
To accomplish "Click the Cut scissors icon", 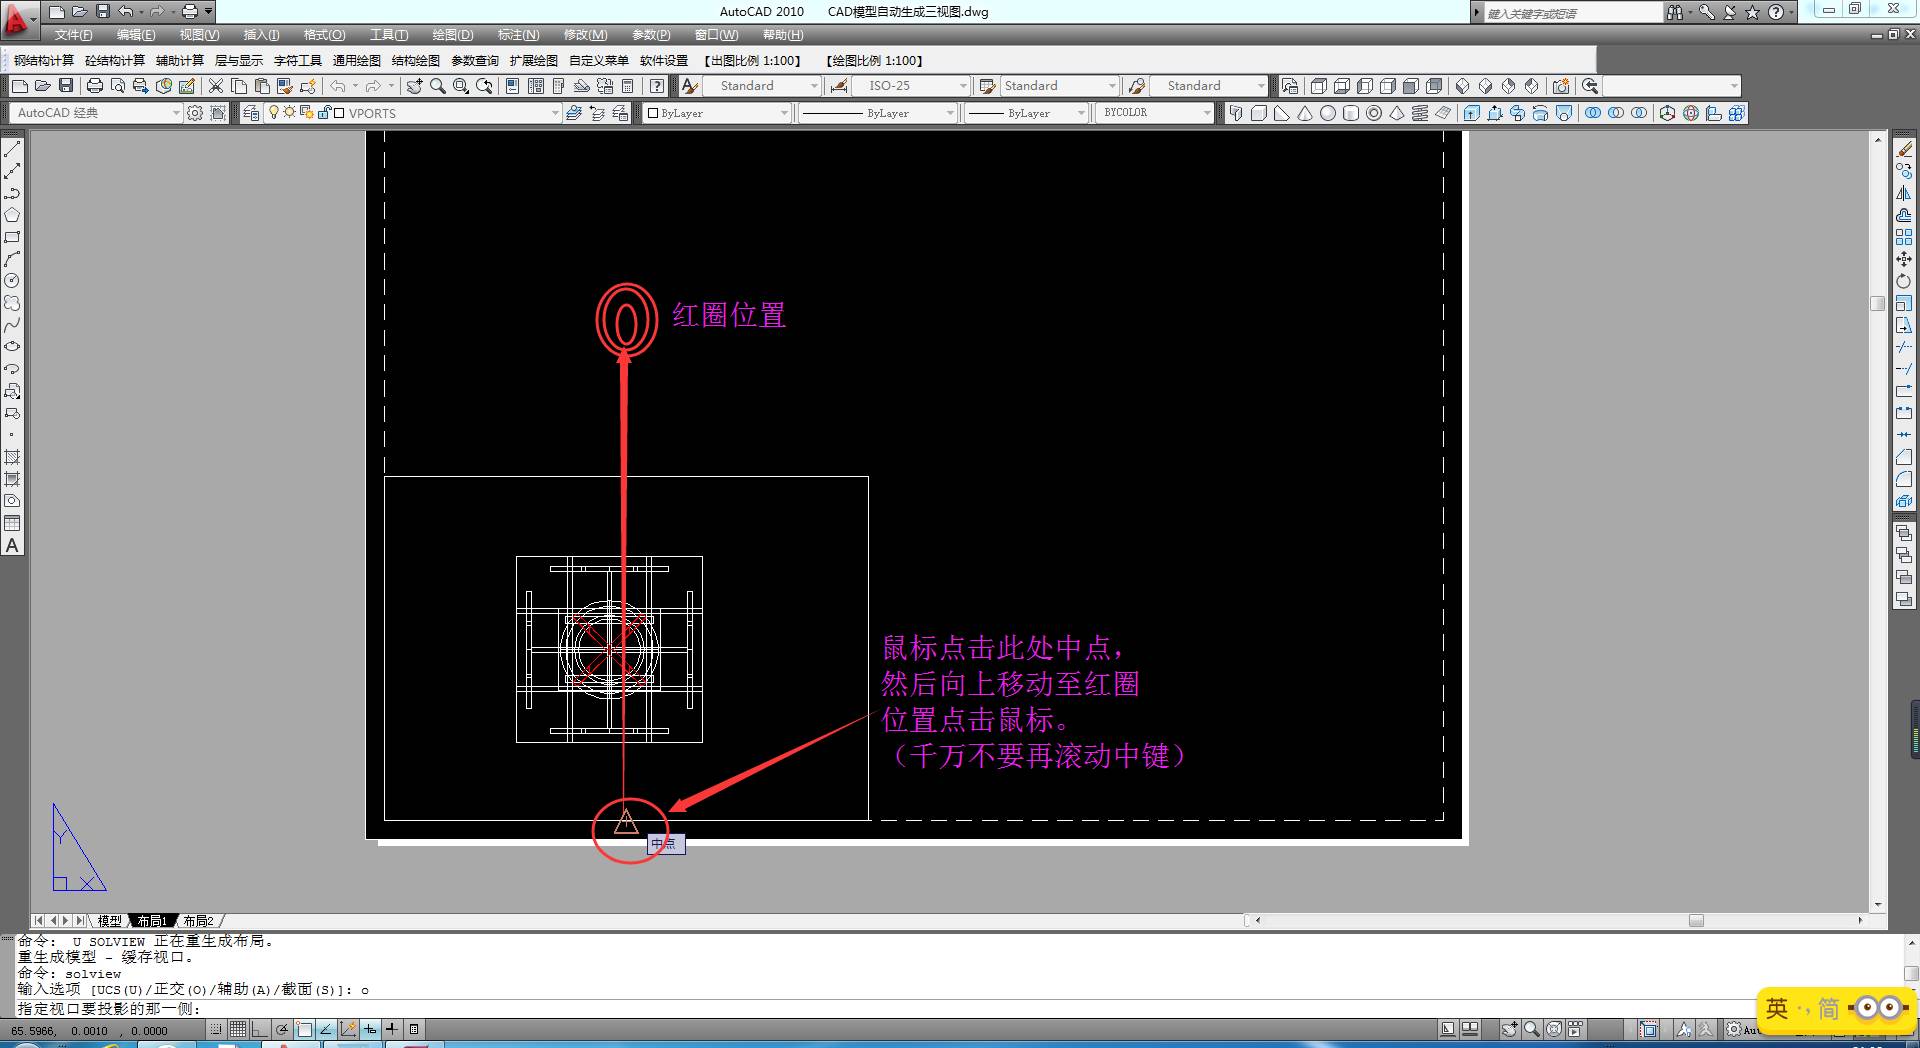I will click(215, 86).
